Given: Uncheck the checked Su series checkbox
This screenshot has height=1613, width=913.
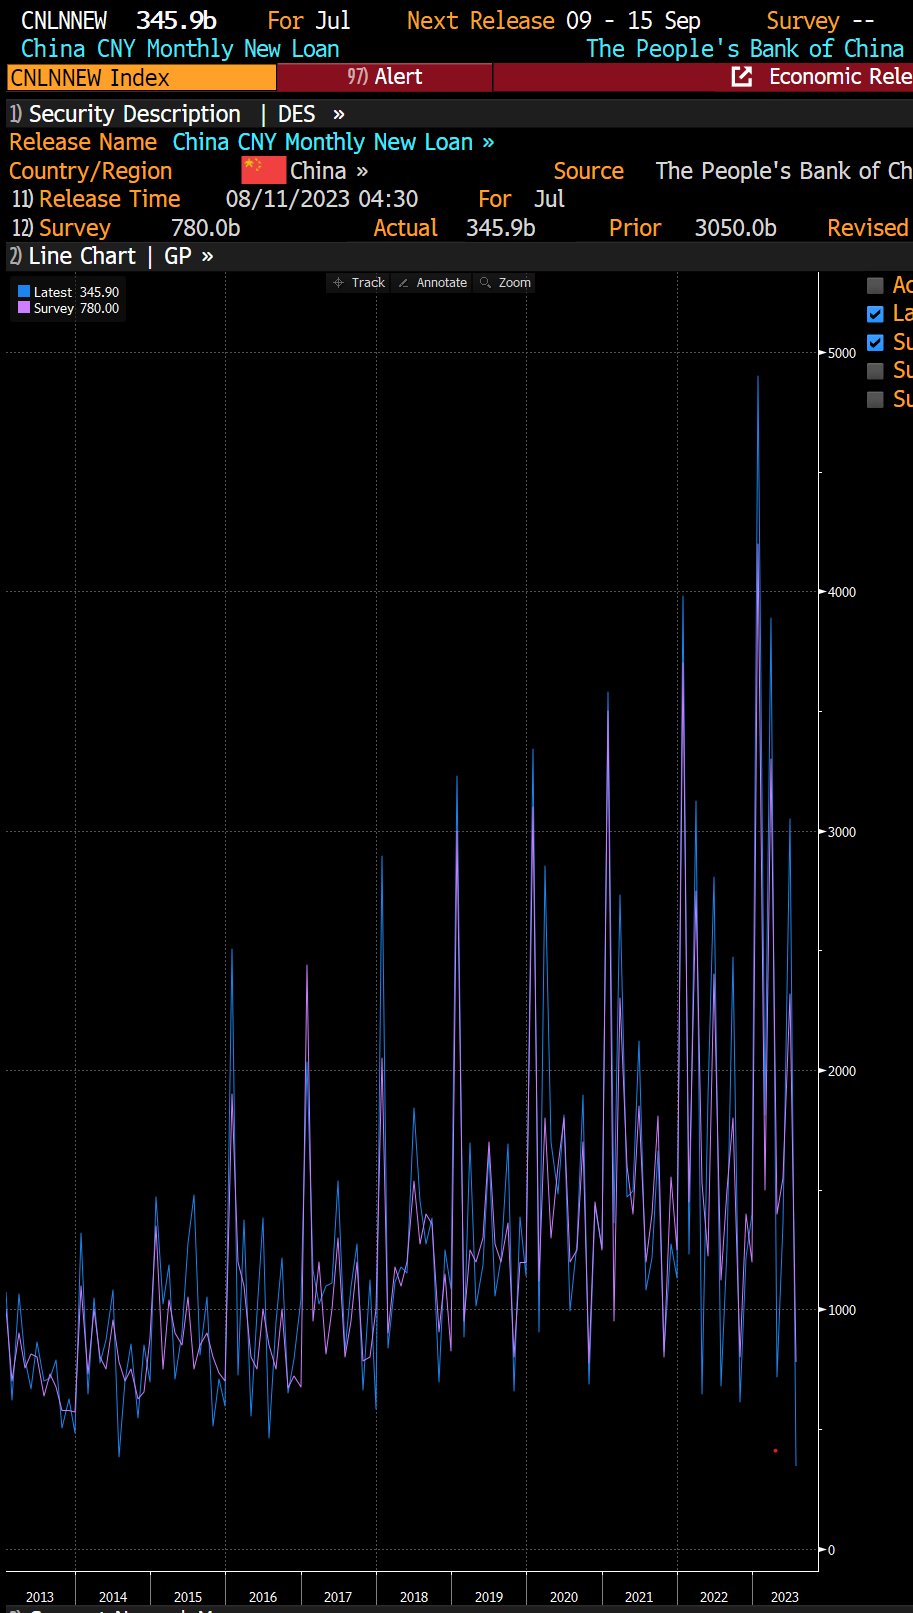Looking at the screenshot, I should coord(875,343).
